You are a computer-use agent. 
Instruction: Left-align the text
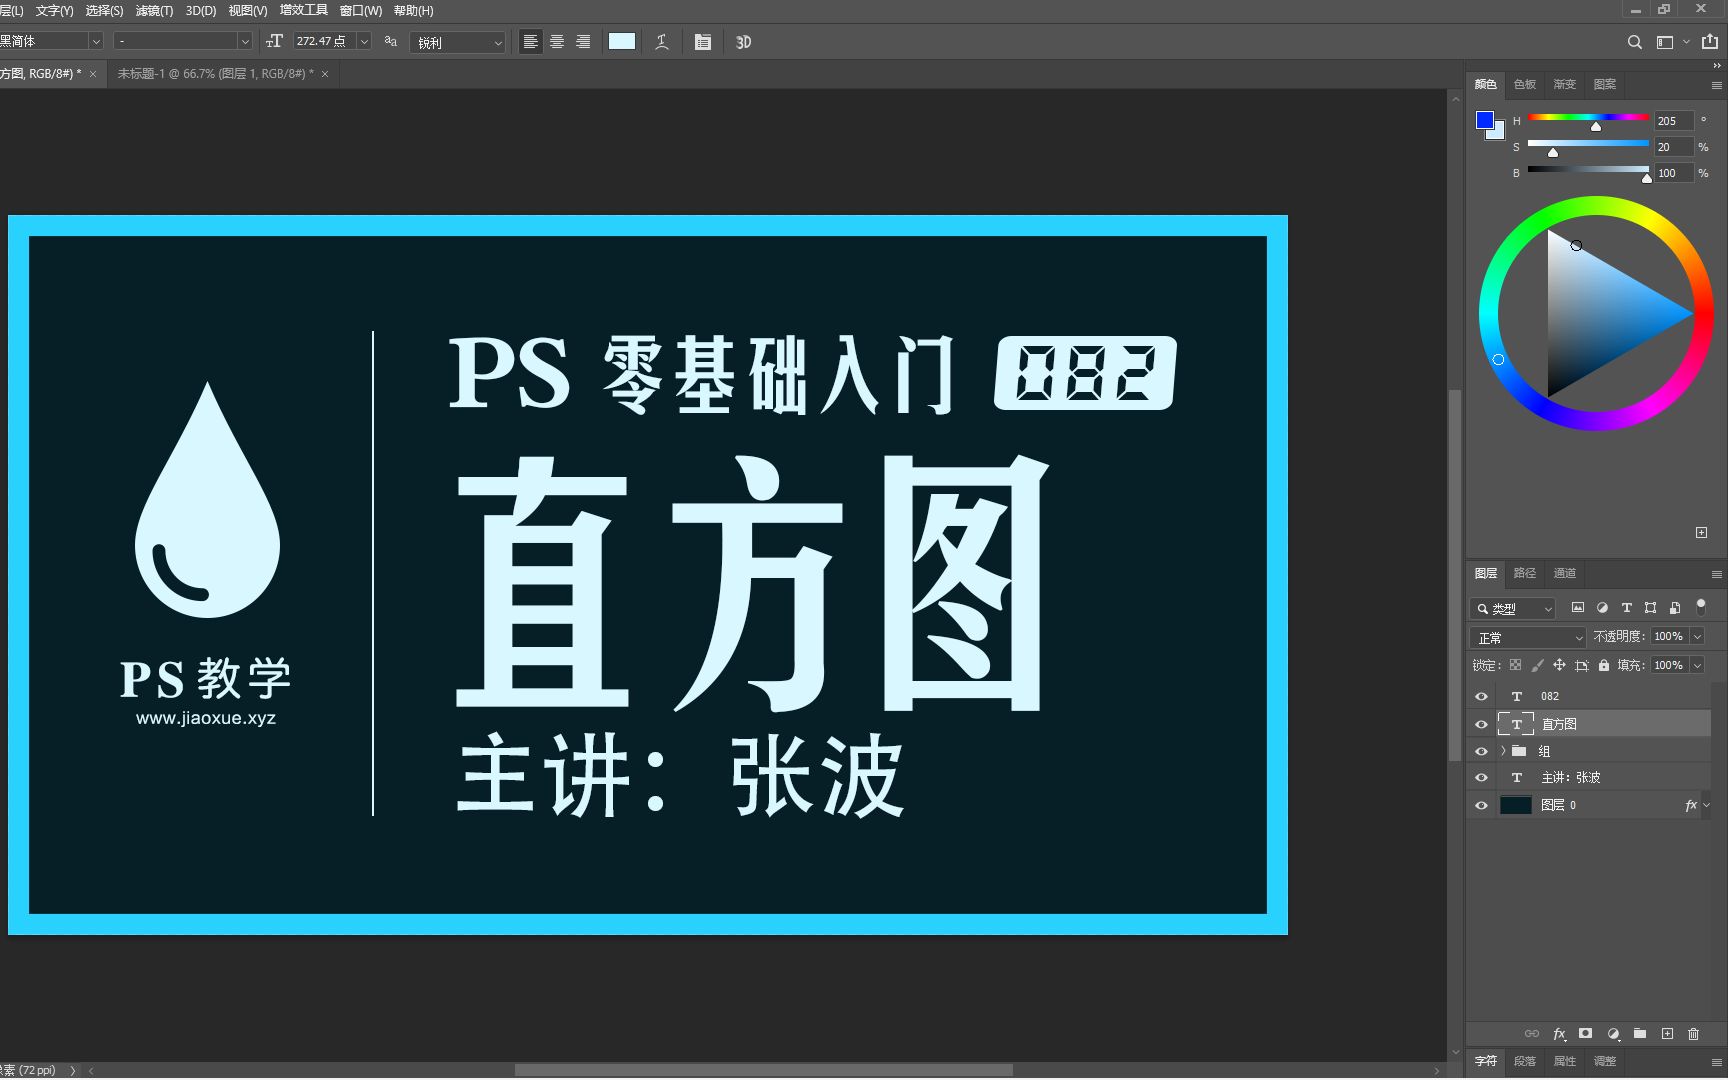click(530, 42)
